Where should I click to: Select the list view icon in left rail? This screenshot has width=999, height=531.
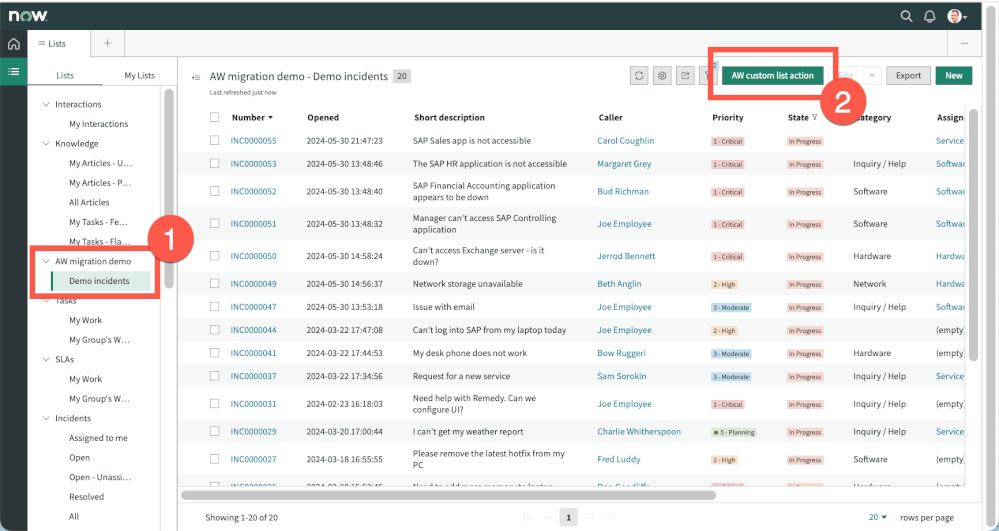14,71
